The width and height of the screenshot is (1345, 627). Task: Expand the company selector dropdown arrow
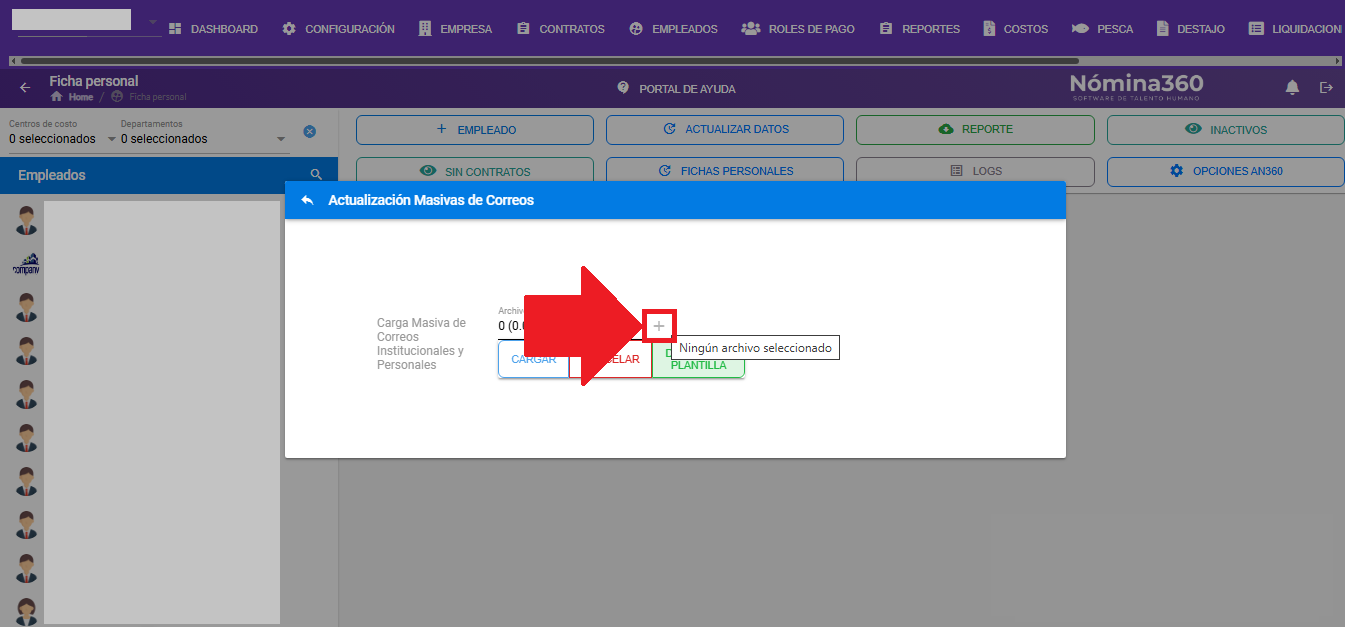tap(153, 21)
